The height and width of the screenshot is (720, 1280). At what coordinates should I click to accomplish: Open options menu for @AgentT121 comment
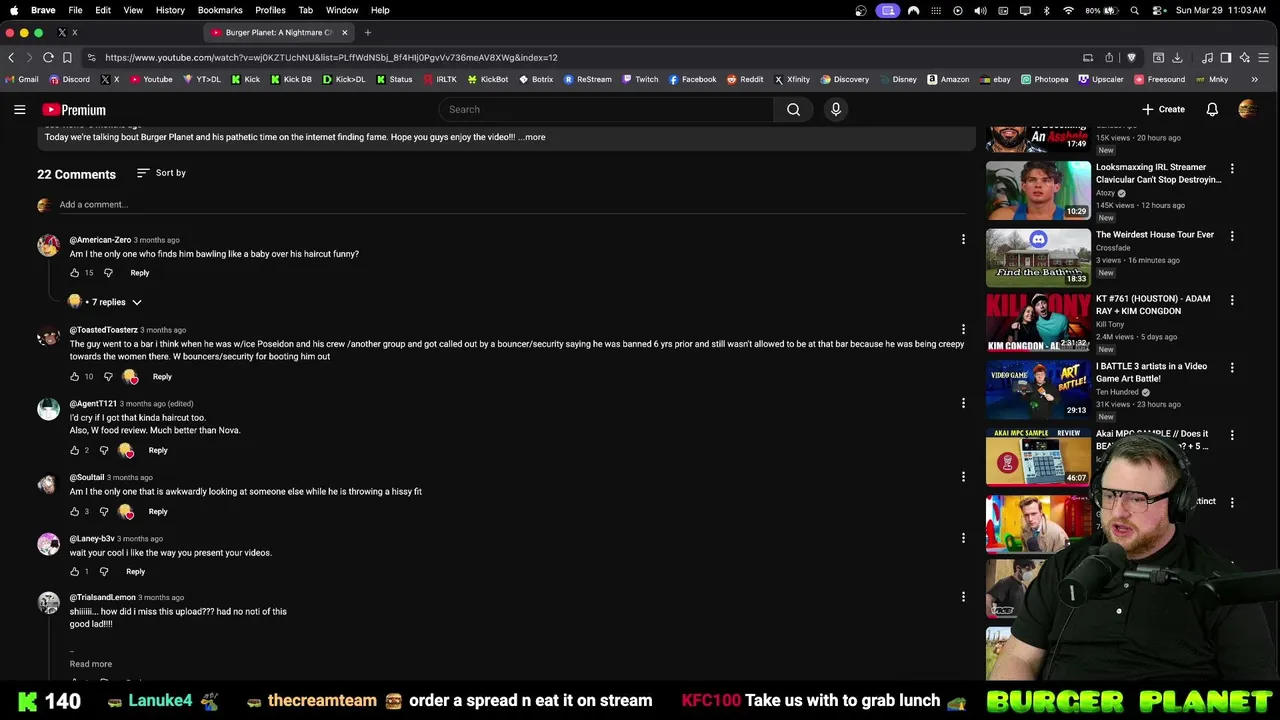pos(963,403)
